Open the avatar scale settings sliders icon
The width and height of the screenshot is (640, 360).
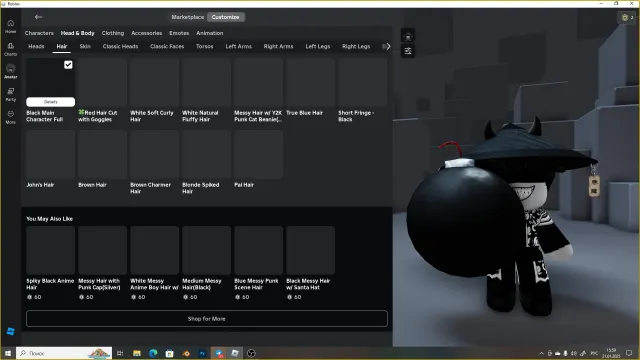coord(408,51)
